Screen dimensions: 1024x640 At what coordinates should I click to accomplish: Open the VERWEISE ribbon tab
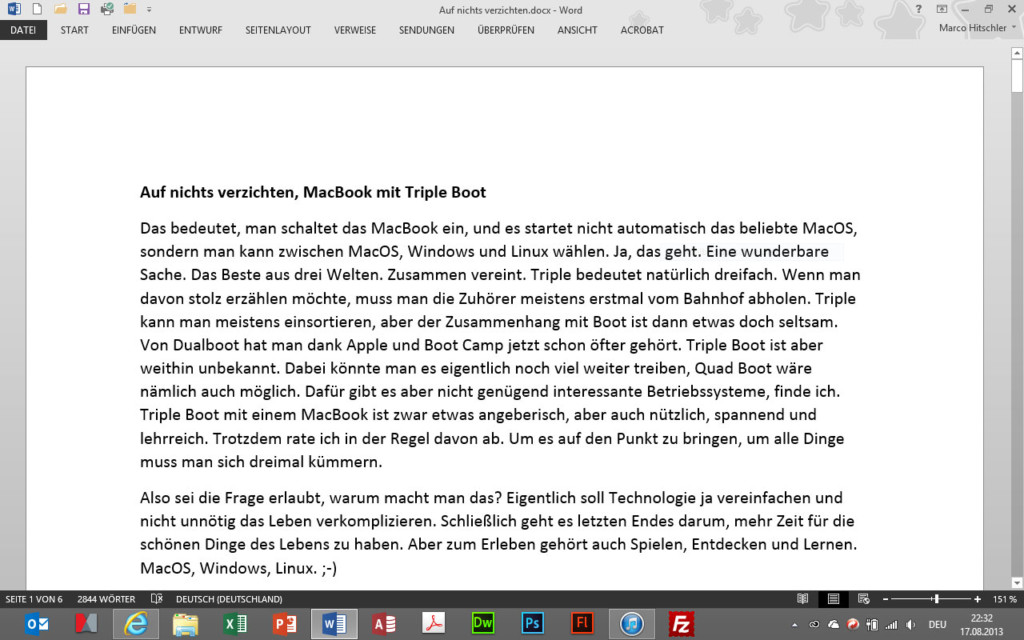[x=355, y=30]
